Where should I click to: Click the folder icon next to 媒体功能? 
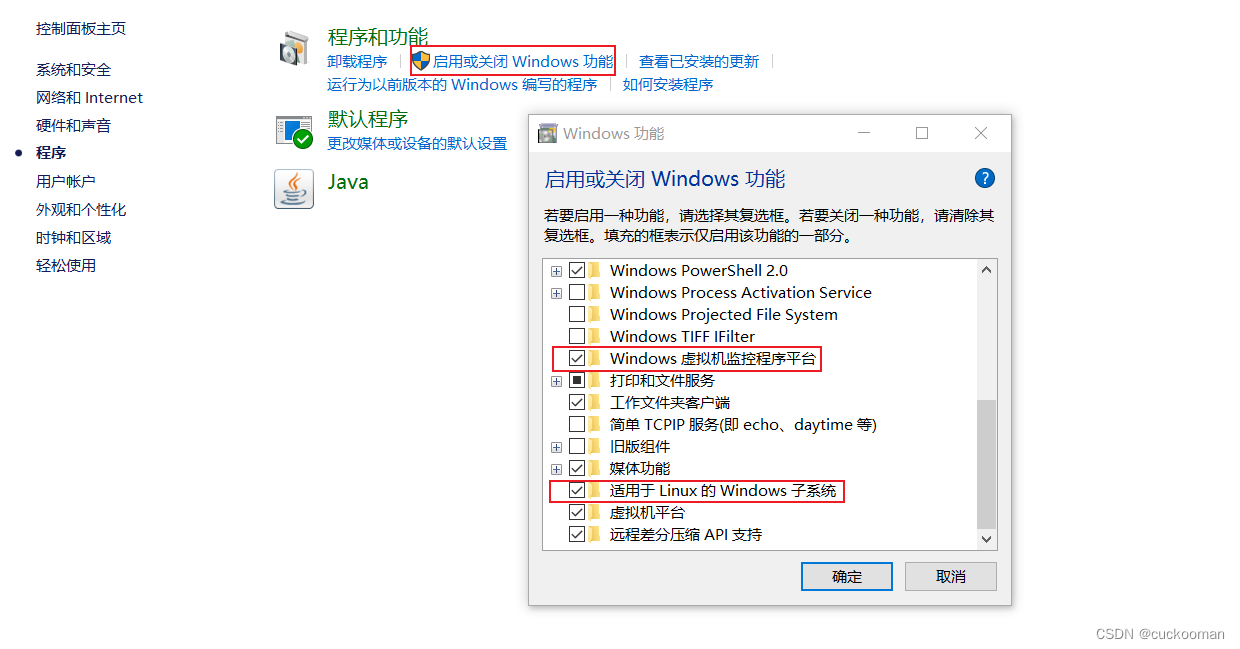[x=595, y=468]
